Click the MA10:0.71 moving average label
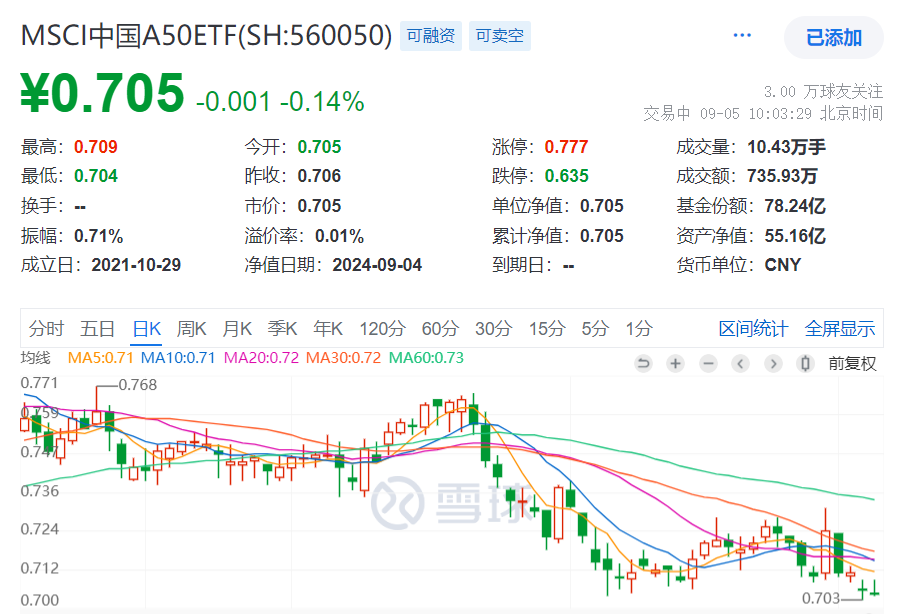Screen dimensions: 900x614 click(178, 357)
